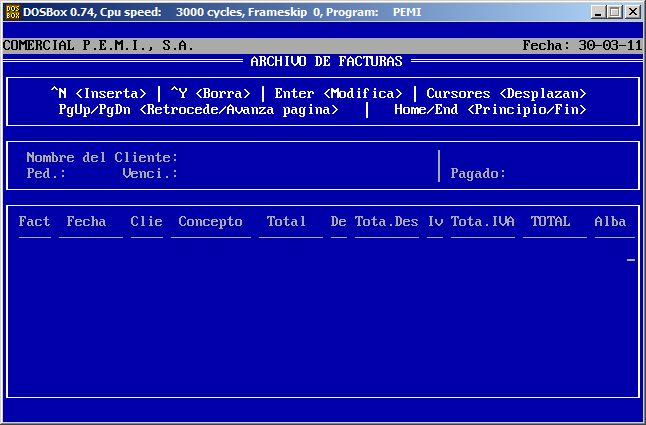This screenshot has width=646, height=425.
Task: Click the ARCHIVO DE FACTURAS title
Action: [326, 61]
